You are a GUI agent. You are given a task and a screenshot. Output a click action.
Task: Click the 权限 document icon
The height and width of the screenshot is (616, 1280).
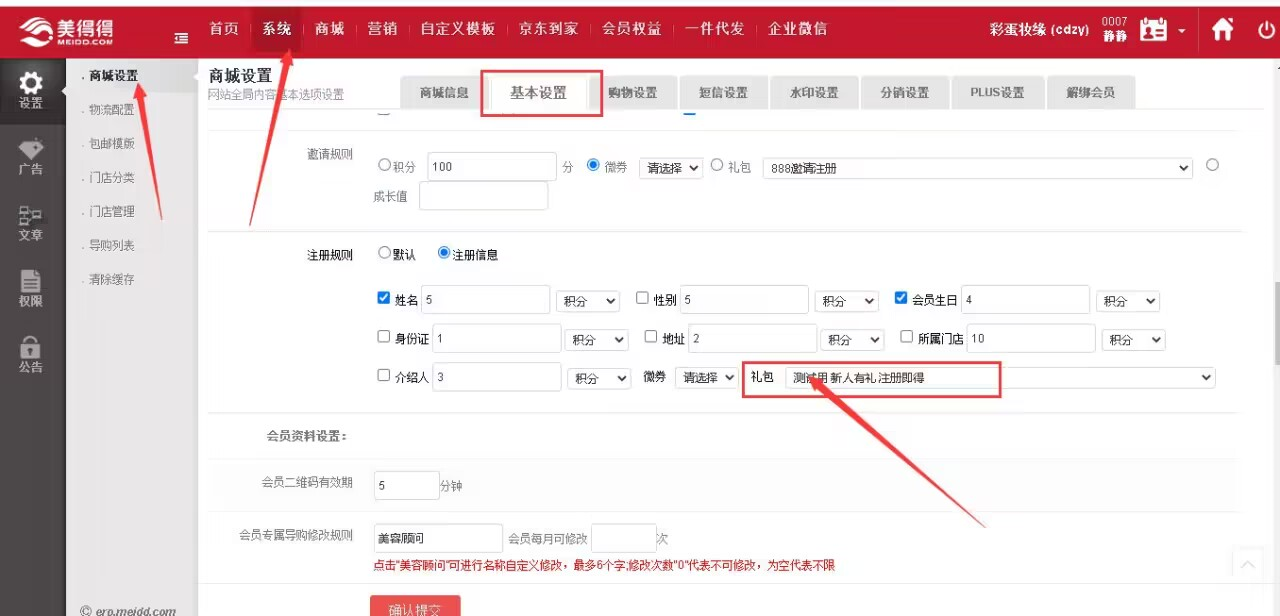(x=31, y=283)
